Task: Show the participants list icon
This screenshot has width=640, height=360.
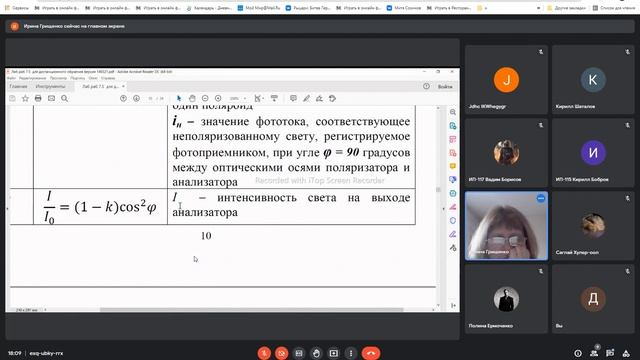Action: point(594,353)
